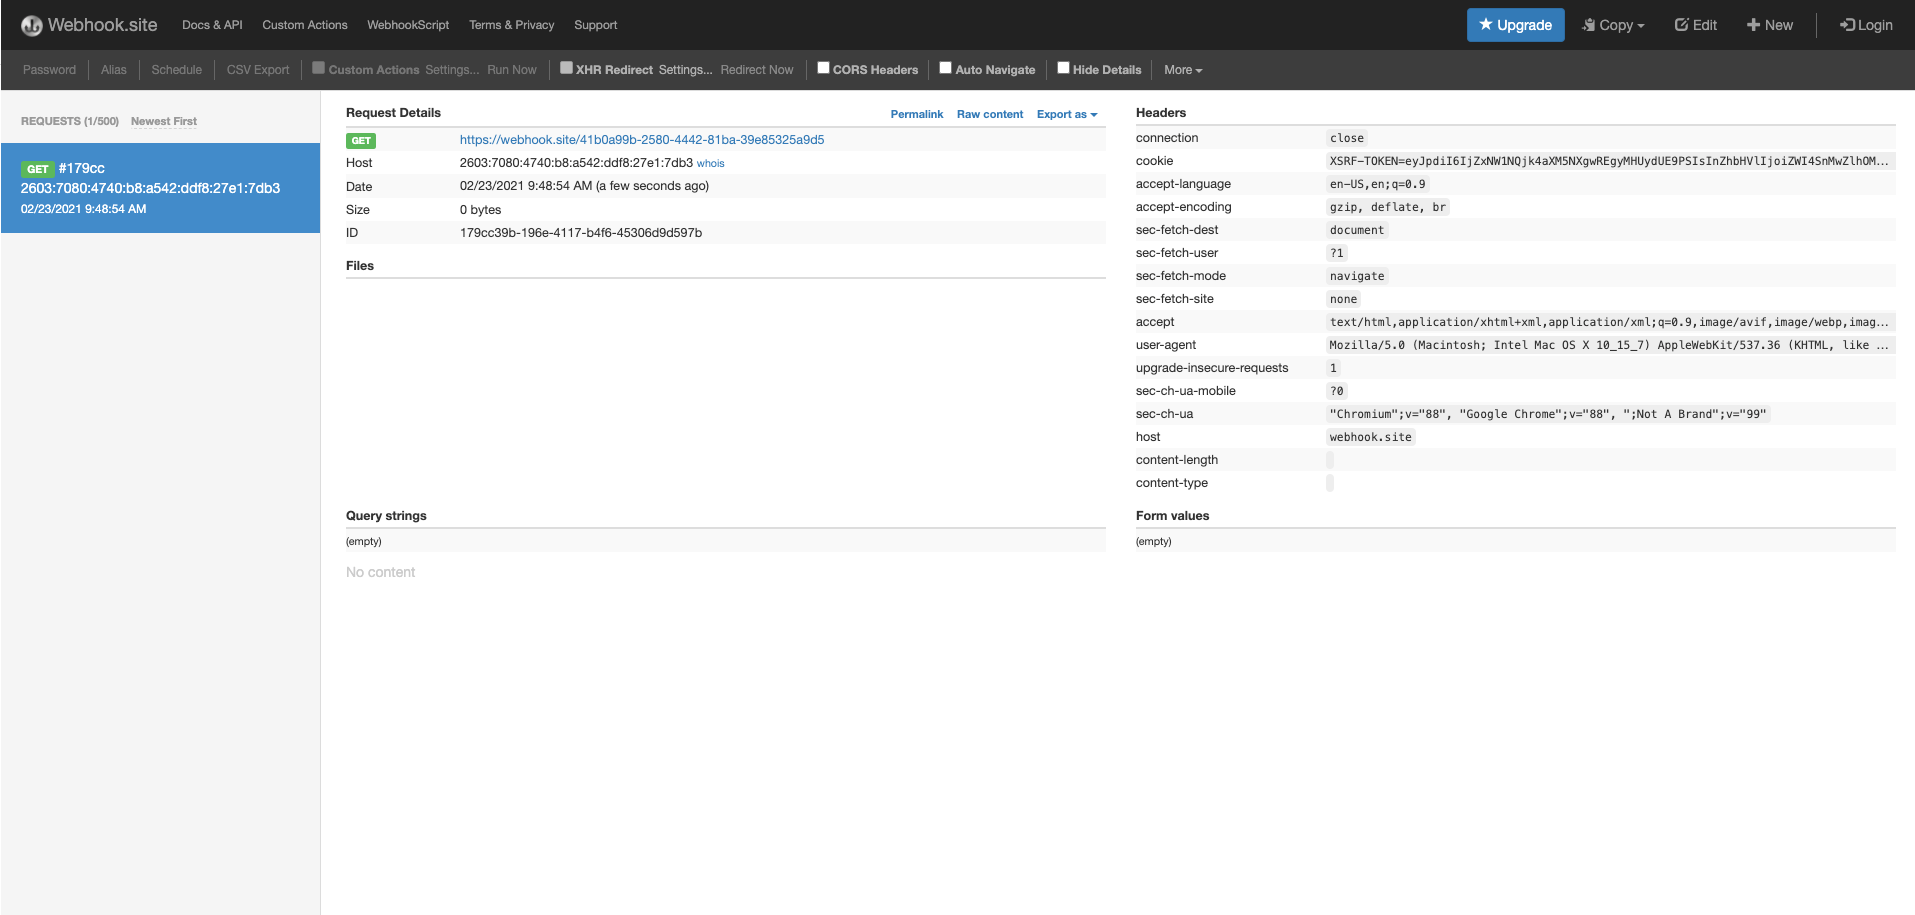Toggle the Hide Details checkbox
This screenshot has height=915, width=1915.
click(1063, 68)
